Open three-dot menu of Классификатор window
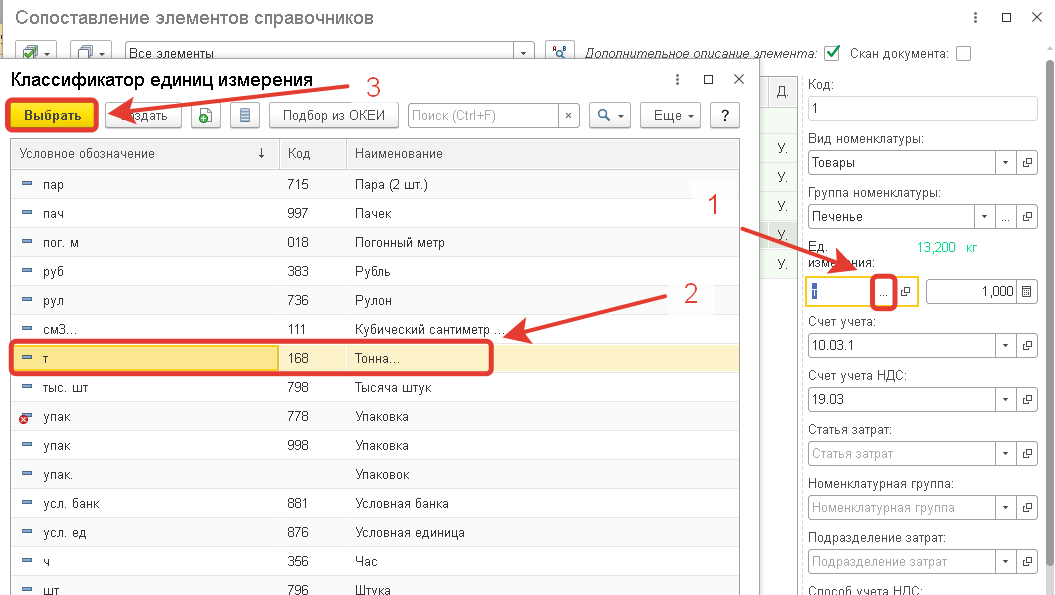1055x595 pixels. click(x=677, y=79)
